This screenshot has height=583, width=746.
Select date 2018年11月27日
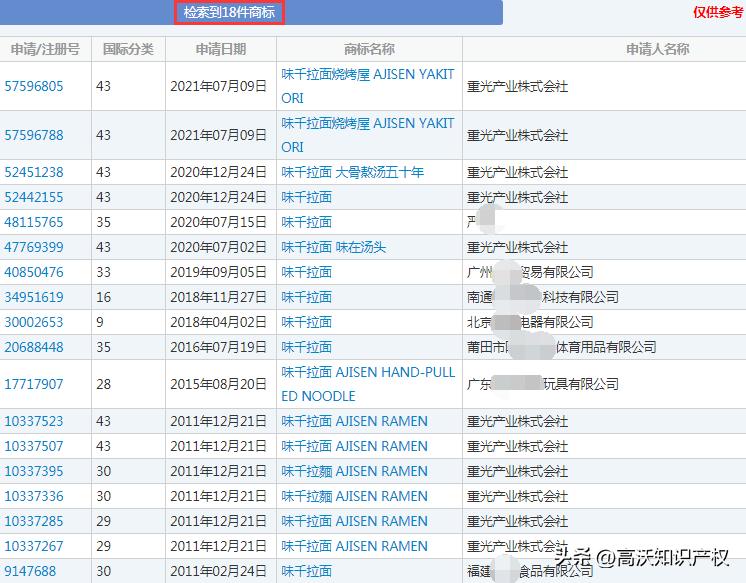pos(218,297)
